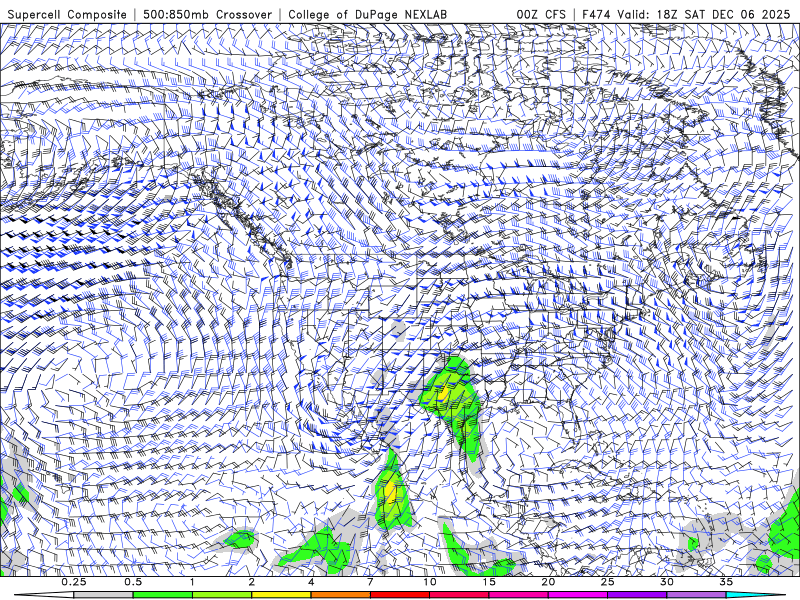Click the legend value 1
The width and height of the screenshot is (800, 600).
[192, 582]
